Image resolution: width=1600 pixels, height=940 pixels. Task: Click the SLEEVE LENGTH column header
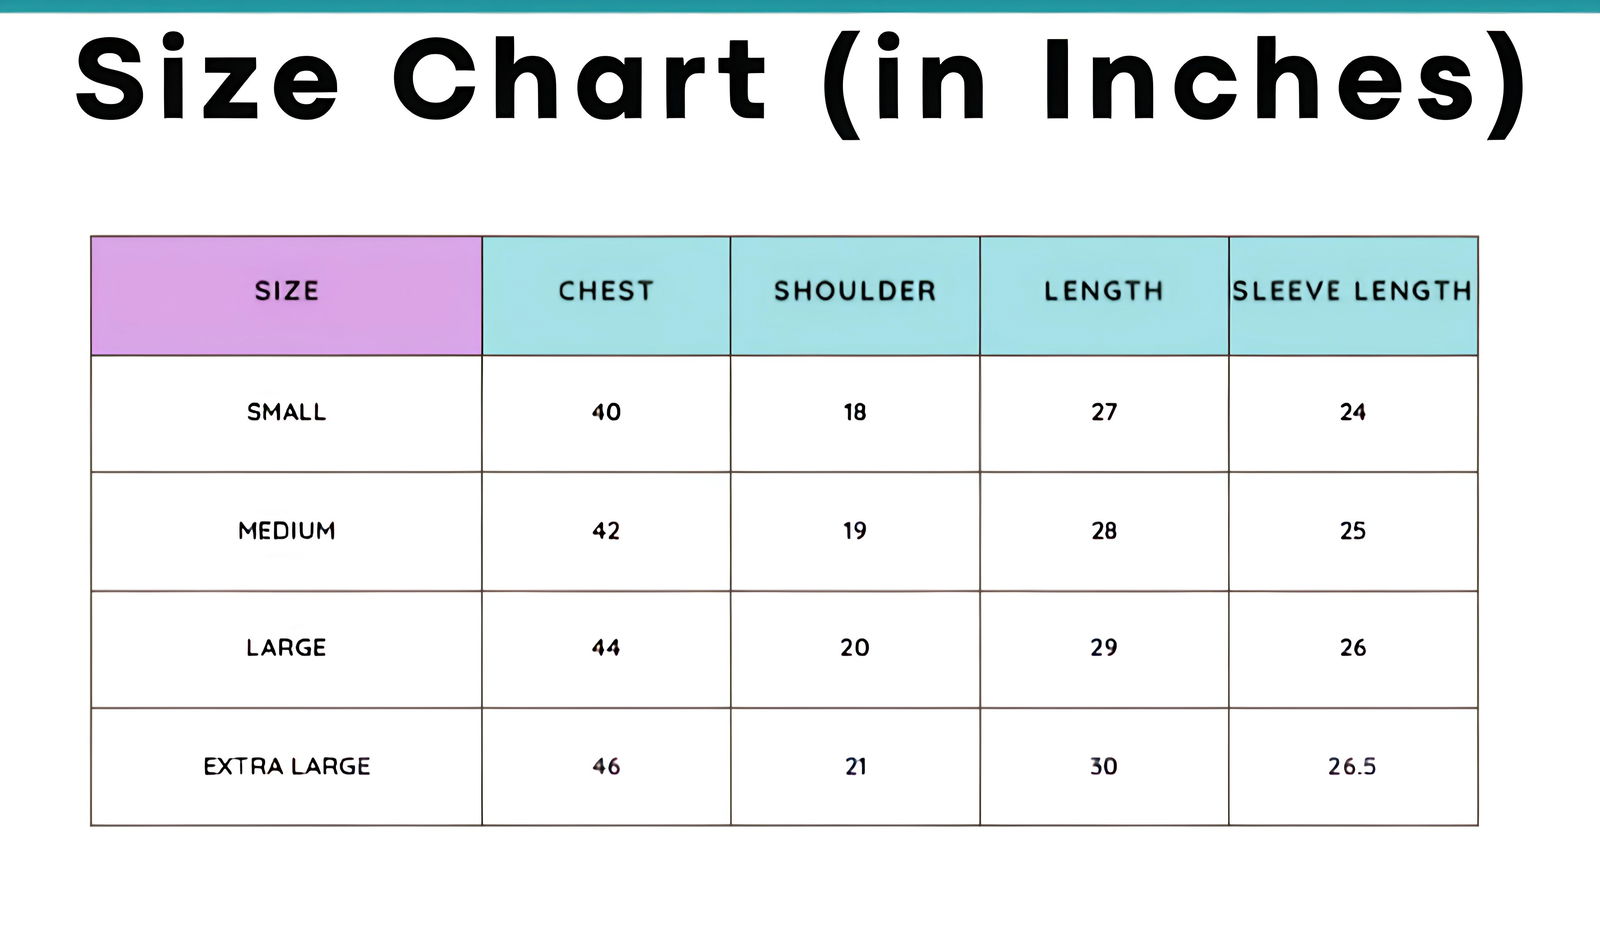pos(1353,292)
